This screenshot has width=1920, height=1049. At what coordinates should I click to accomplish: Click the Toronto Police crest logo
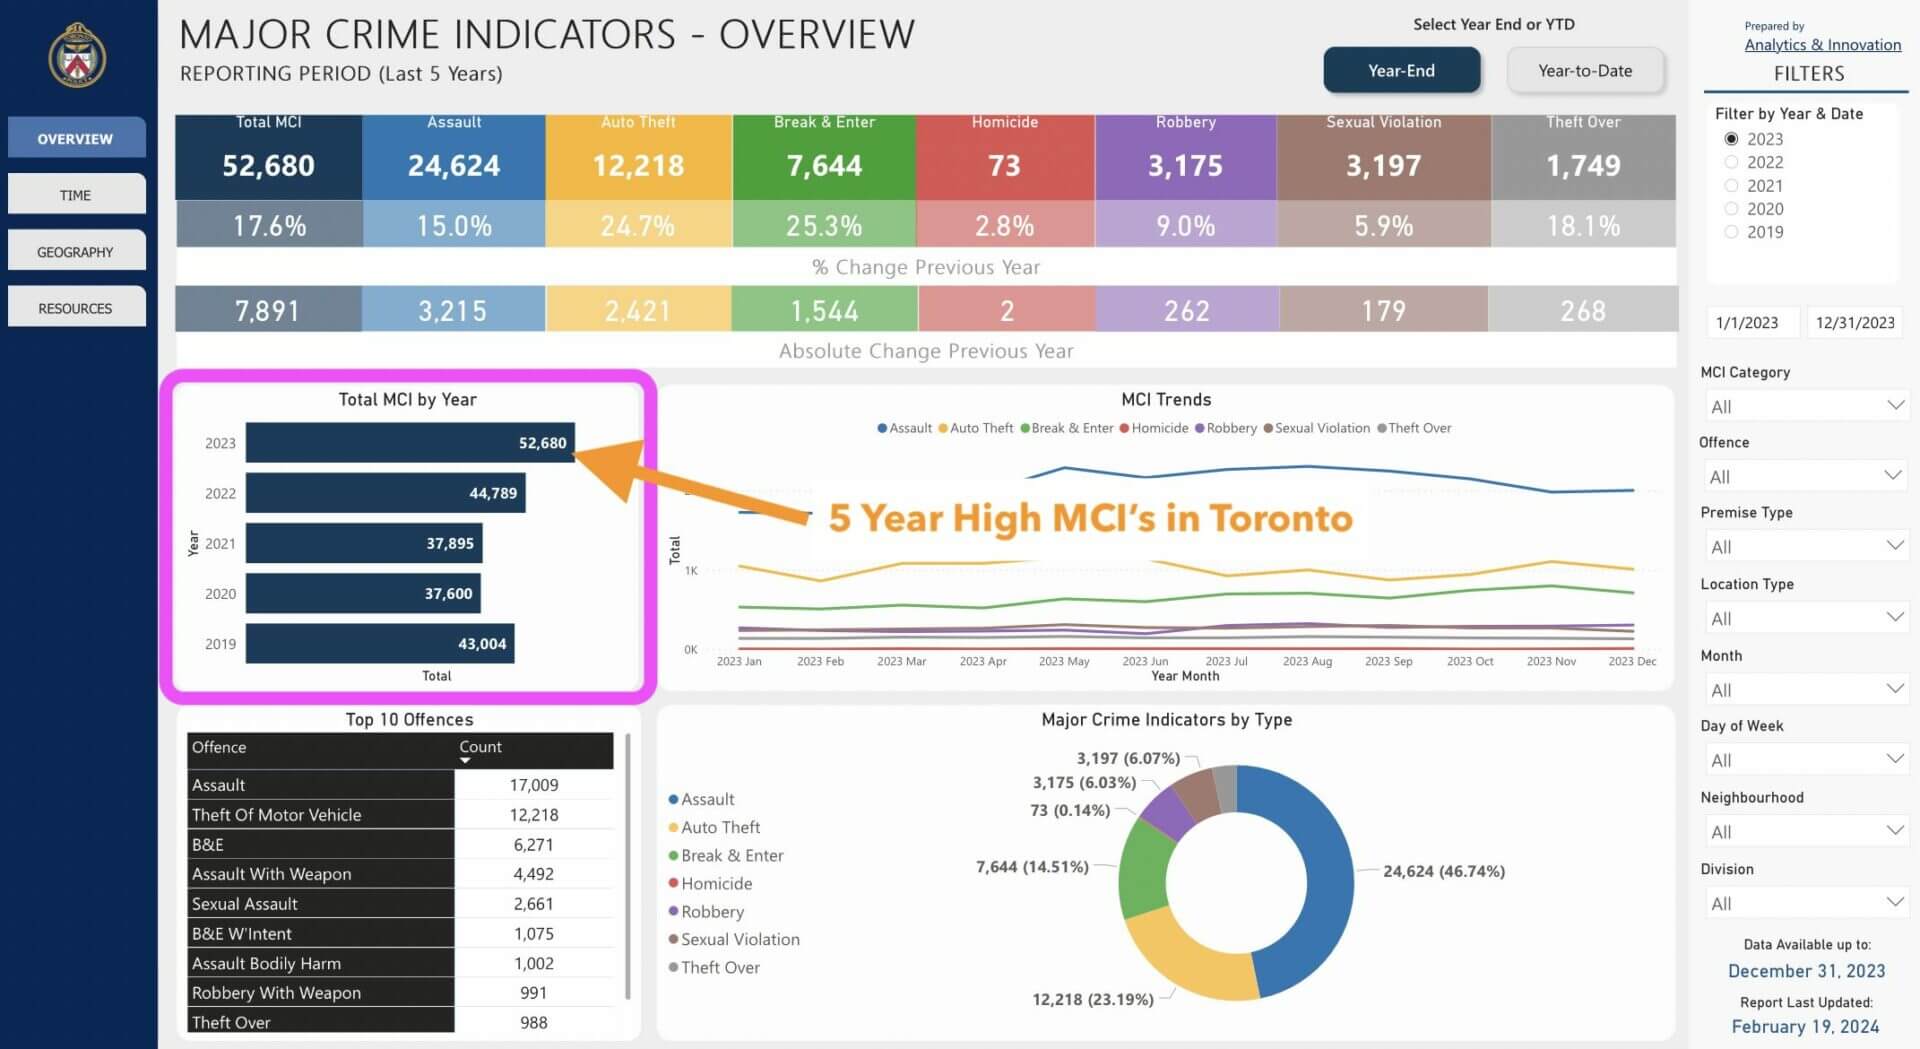[x=77, y=56]
